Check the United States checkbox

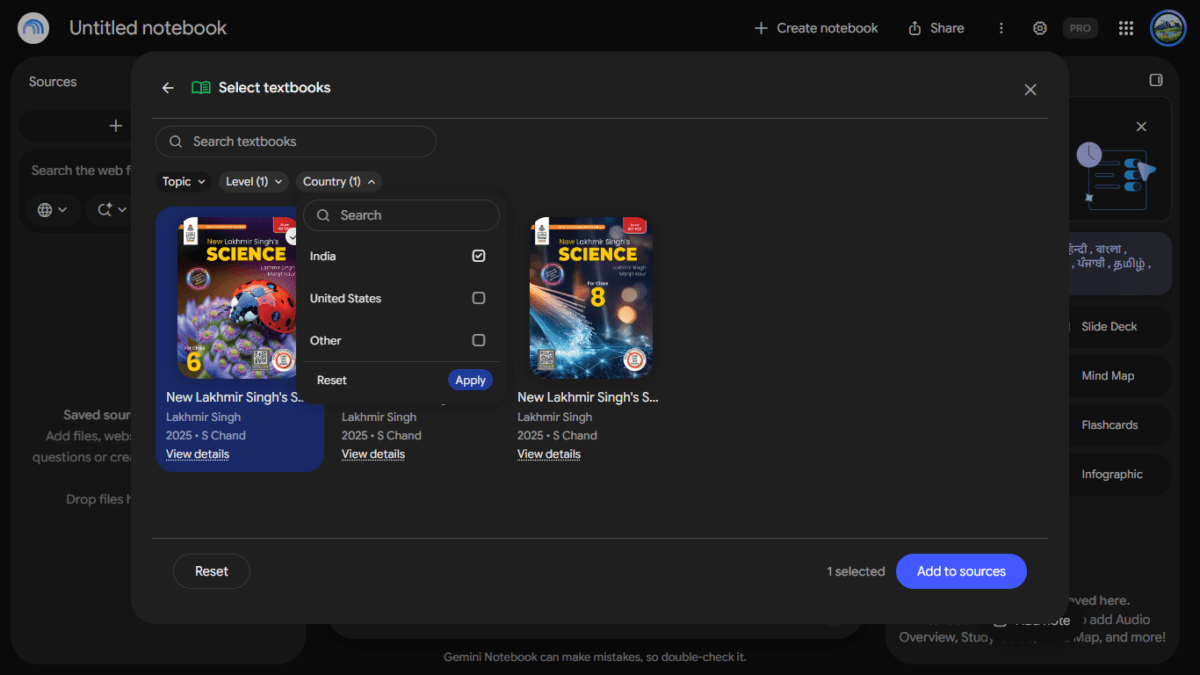pyautogui.click(x=478, y=298)
